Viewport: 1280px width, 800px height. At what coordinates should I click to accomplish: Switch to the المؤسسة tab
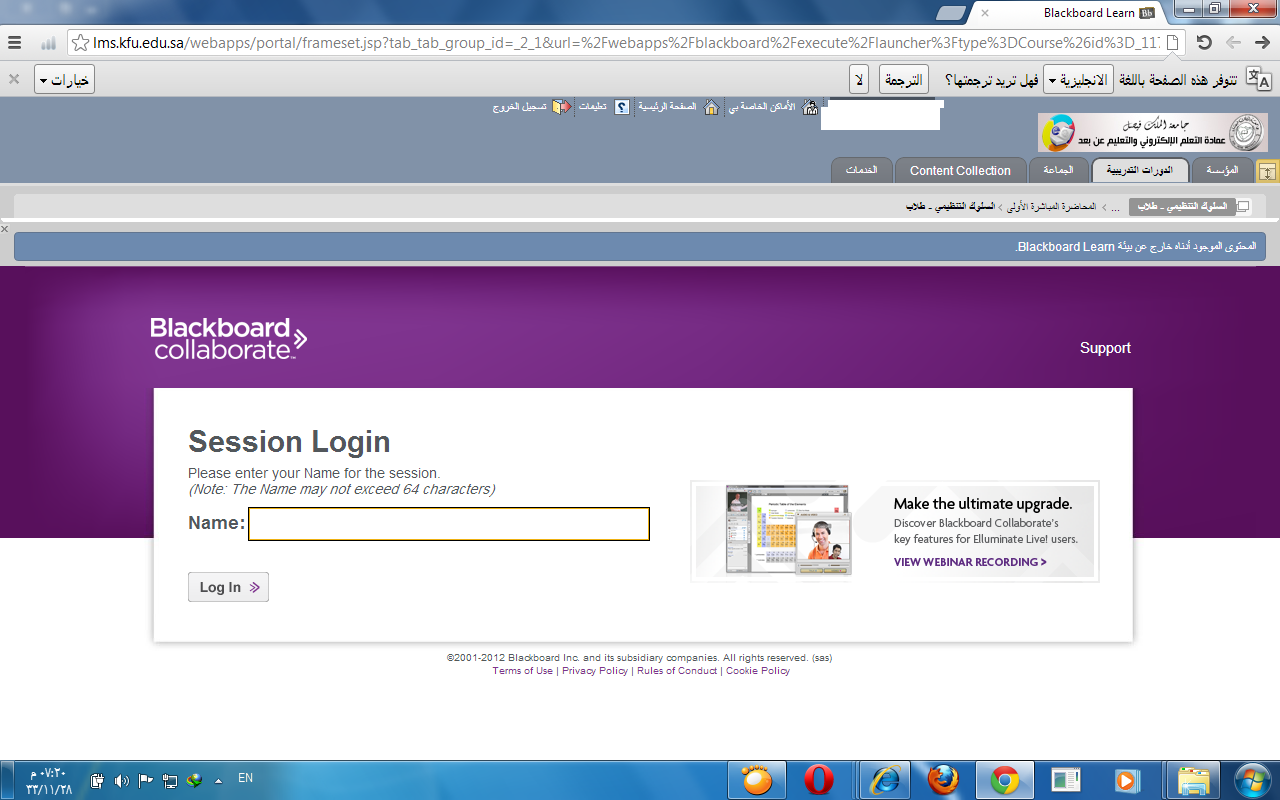[1222, 170]
